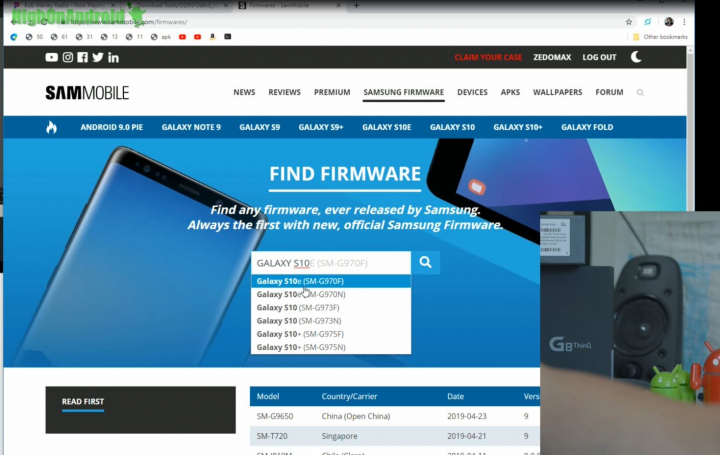The height and width of the screenshot is (455, 720).
Task: Close the Firmwares - SamMobile tab
Action: pyautogui.click(x=338, y=6)
